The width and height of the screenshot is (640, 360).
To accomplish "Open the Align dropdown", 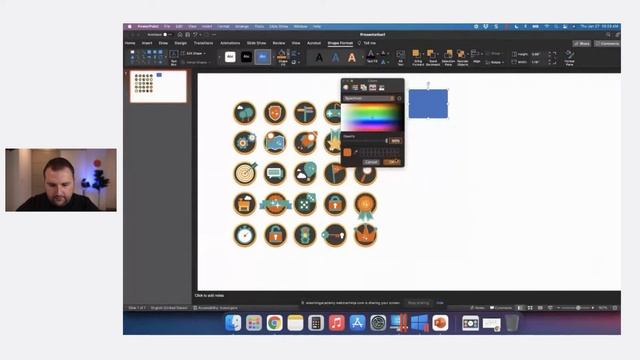I will point(476,56).
